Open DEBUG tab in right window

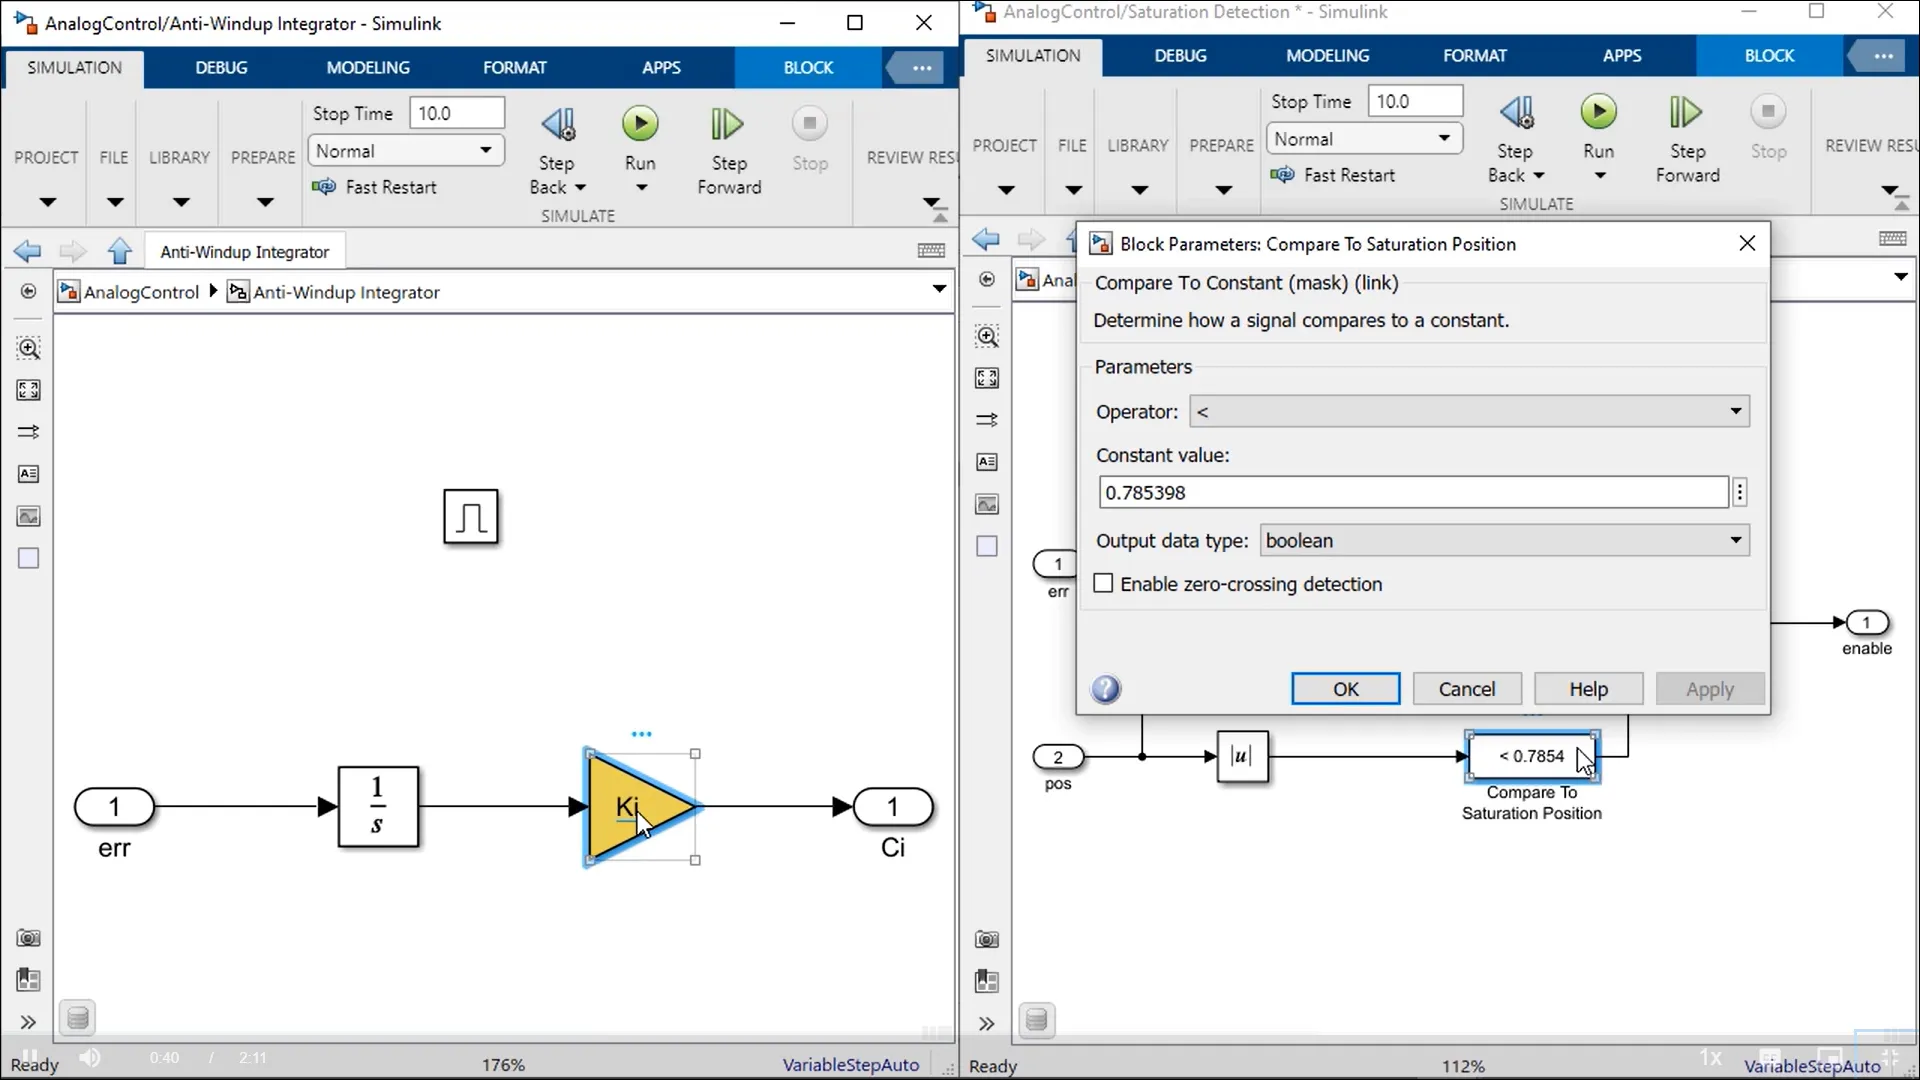[1180, 56]
